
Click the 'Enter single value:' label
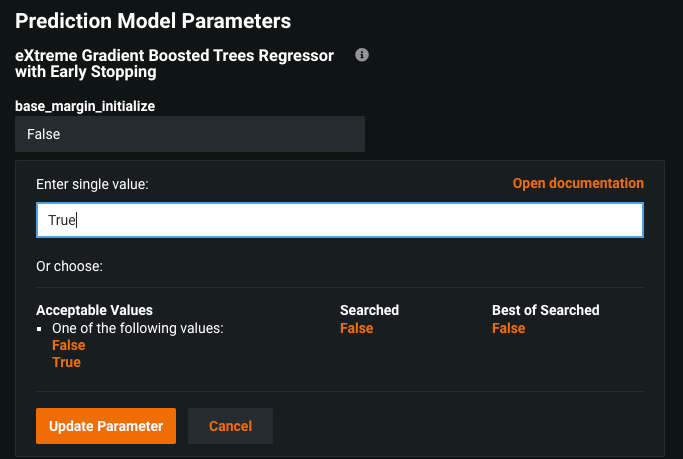coord(92,184)
